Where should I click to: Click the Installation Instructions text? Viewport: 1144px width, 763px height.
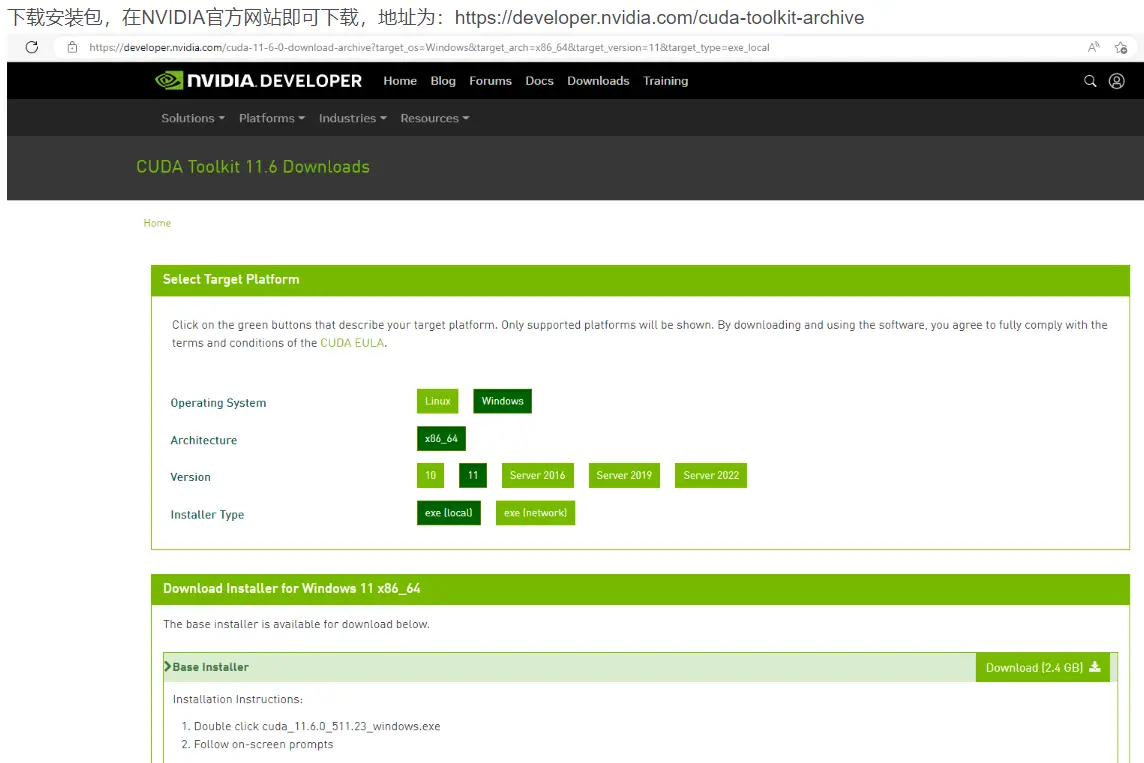pyautogui.click(x=237, y=700)
